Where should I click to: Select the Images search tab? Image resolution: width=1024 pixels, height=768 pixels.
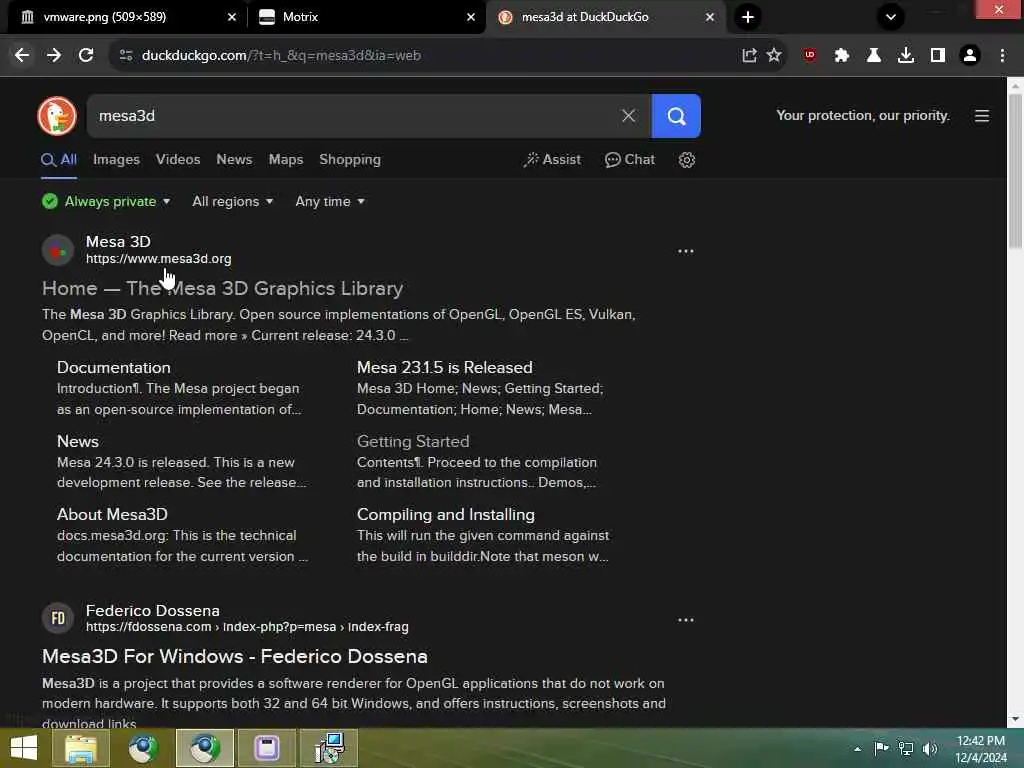tap(116, 159)
